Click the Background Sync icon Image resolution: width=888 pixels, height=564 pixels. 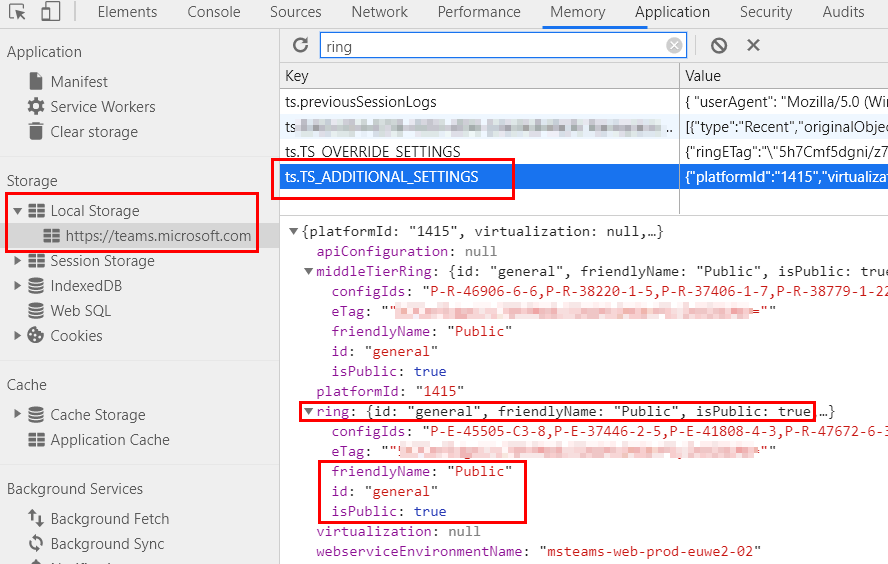coord(36,543)
